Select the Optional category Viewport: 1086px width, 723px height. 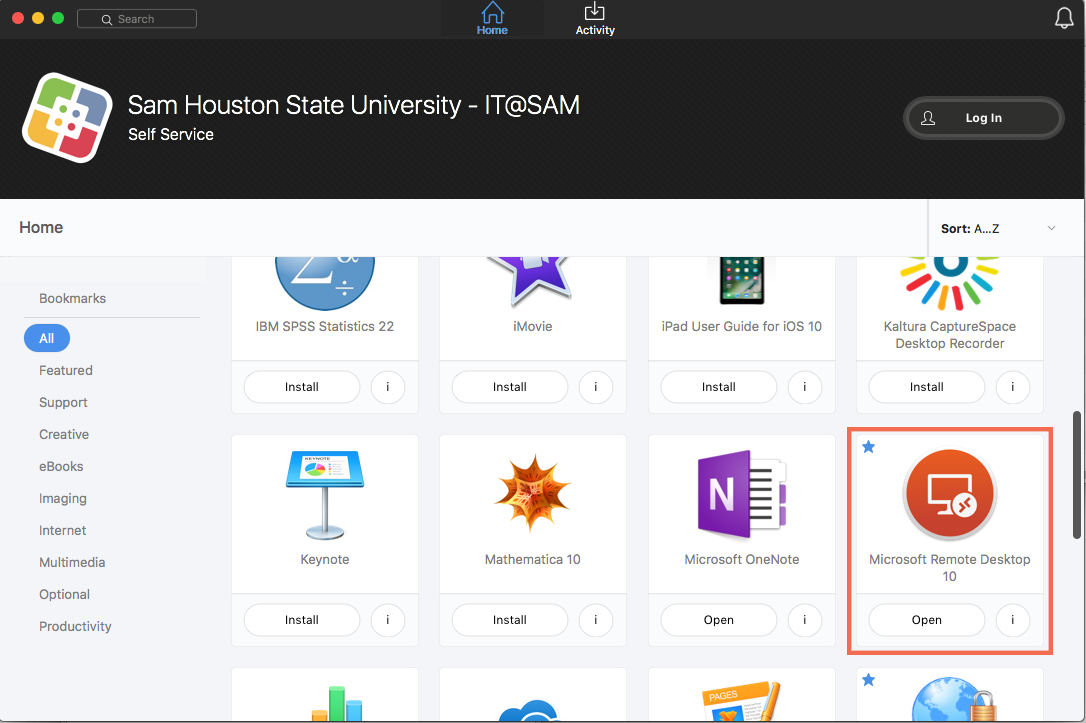pos(64,594)
